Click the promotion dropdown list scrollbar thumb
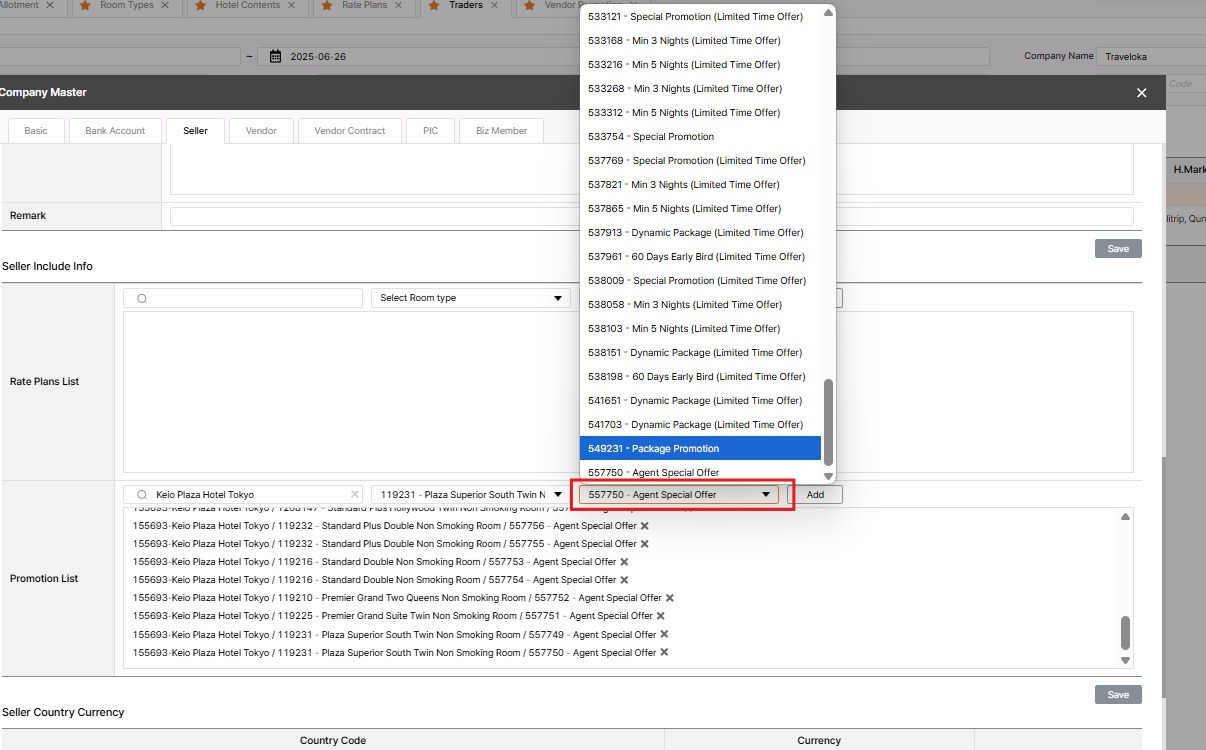 [828, 422]
